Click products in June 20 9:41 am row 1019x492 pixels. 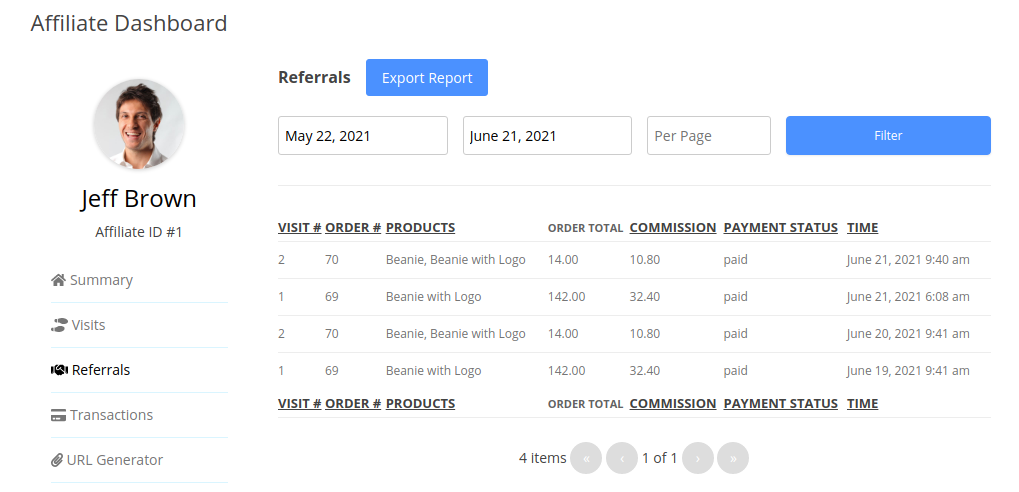coord(456,334)
